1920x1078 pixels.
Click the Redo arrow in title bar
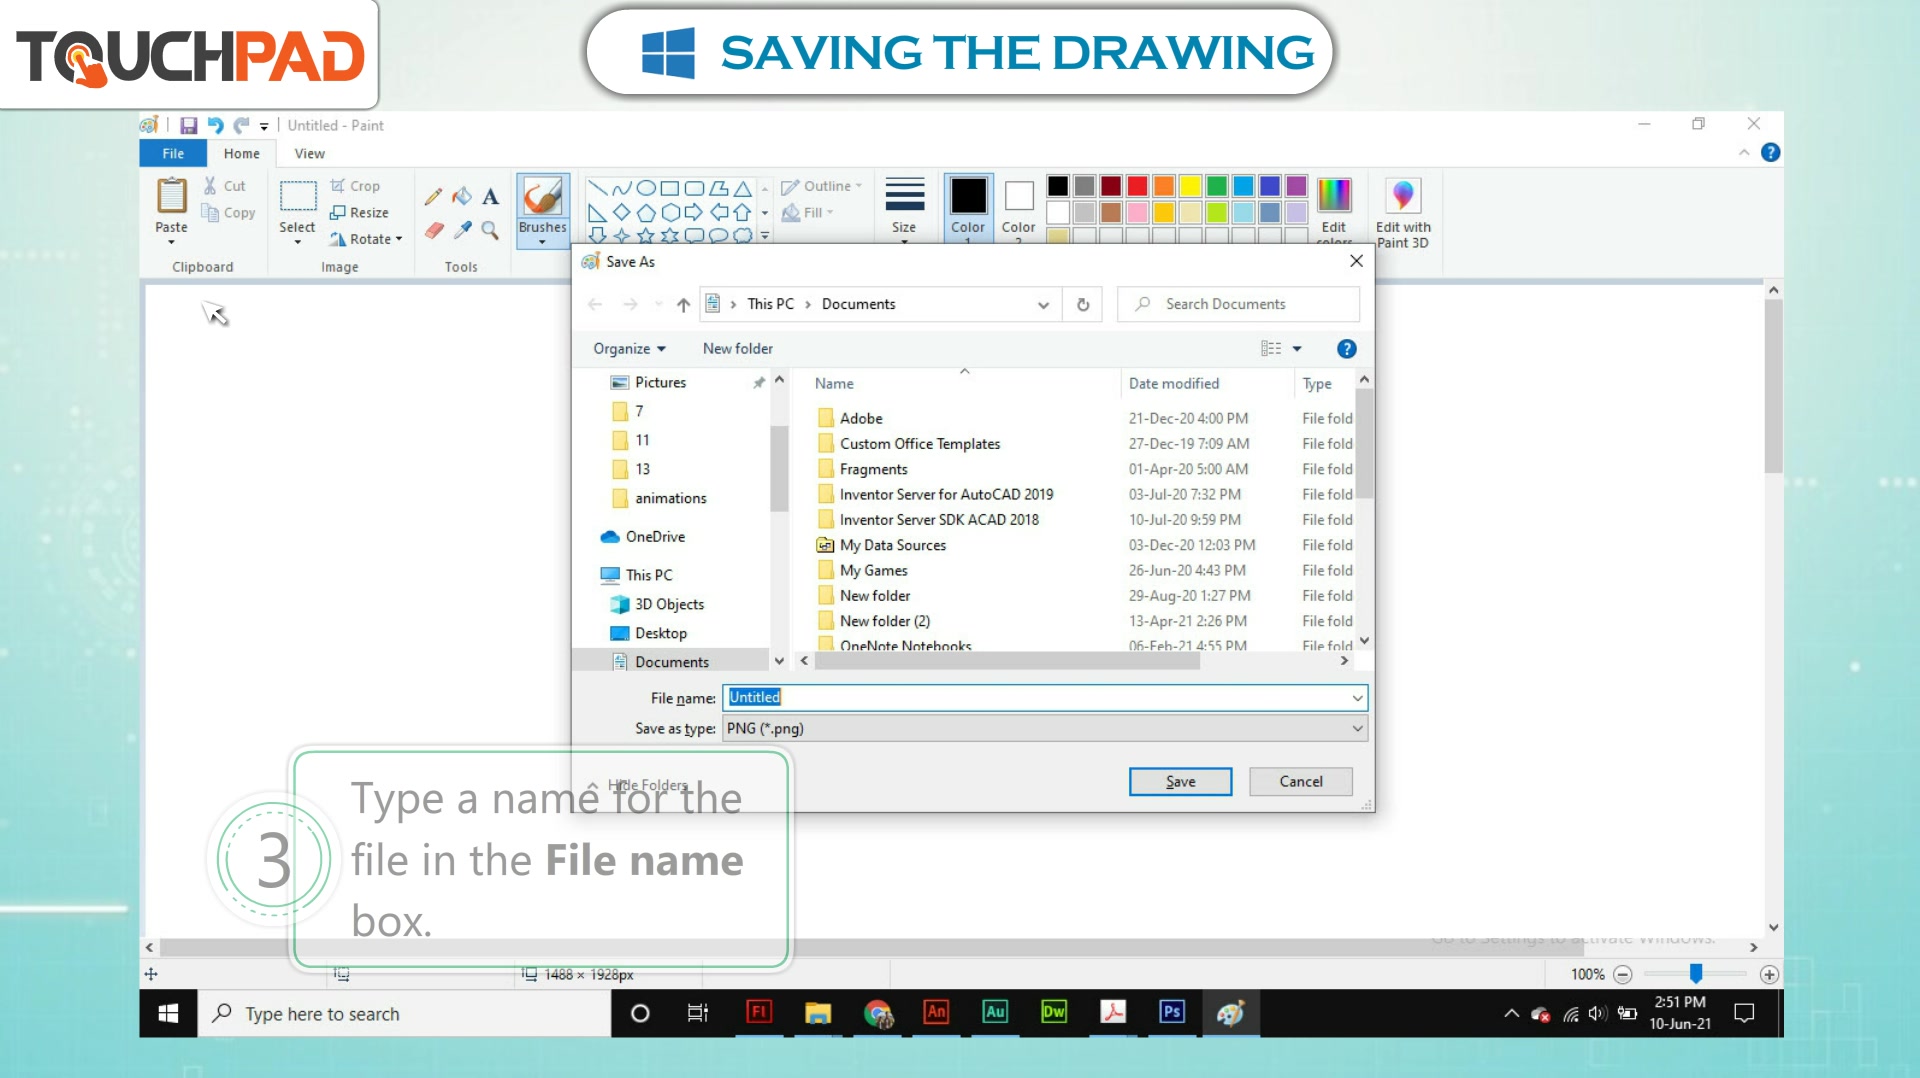(x=241, y=125)
